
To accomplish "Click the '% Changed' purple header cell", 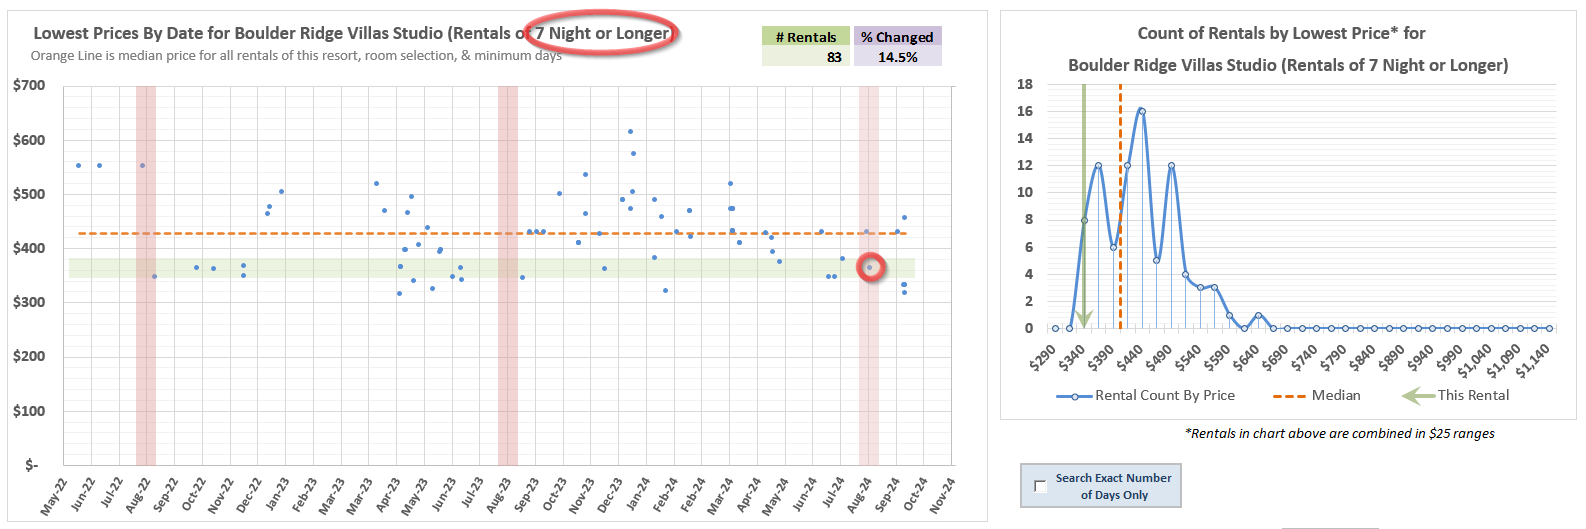I will click(x=897, y=37).
